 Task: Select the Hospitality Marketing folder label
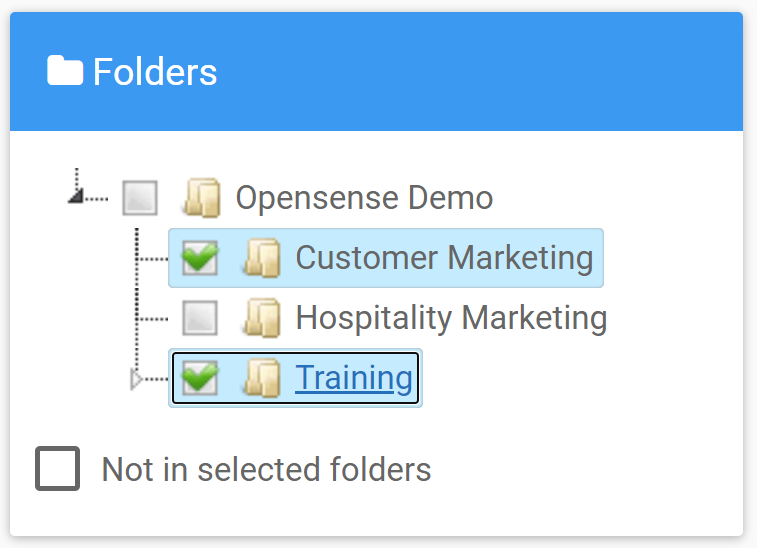coord(451,318)
